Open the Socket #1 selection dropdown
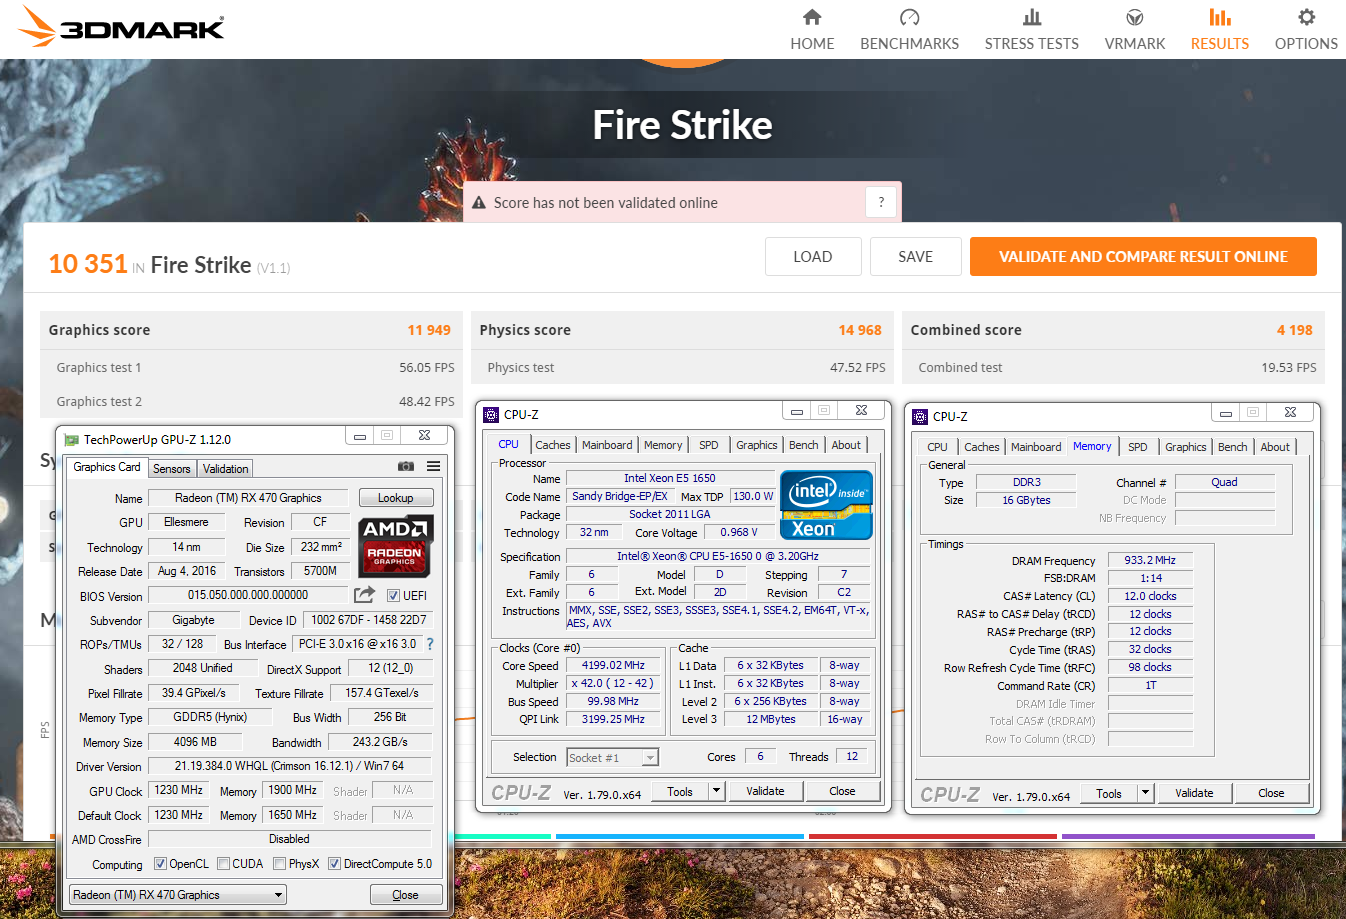Screen dimensions: 1346x919 tap(612, 758)
